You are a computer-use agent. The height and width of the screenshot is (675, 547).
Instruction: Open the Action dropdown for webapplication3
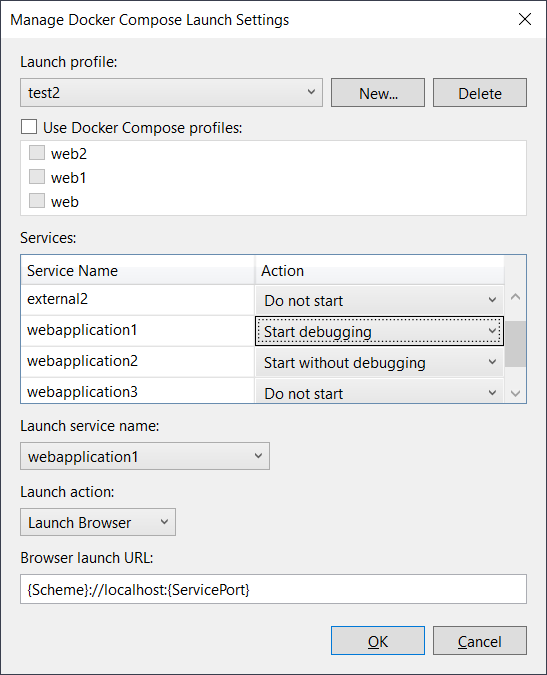[379, 391]
